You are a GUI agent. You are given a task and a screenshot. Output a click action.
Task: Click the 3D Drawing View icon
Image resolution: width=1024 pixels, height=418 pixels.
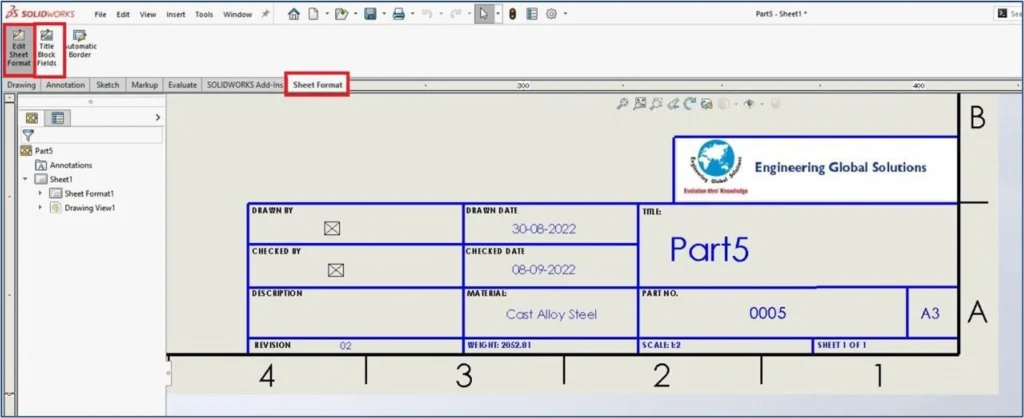[x=706, y=103]
